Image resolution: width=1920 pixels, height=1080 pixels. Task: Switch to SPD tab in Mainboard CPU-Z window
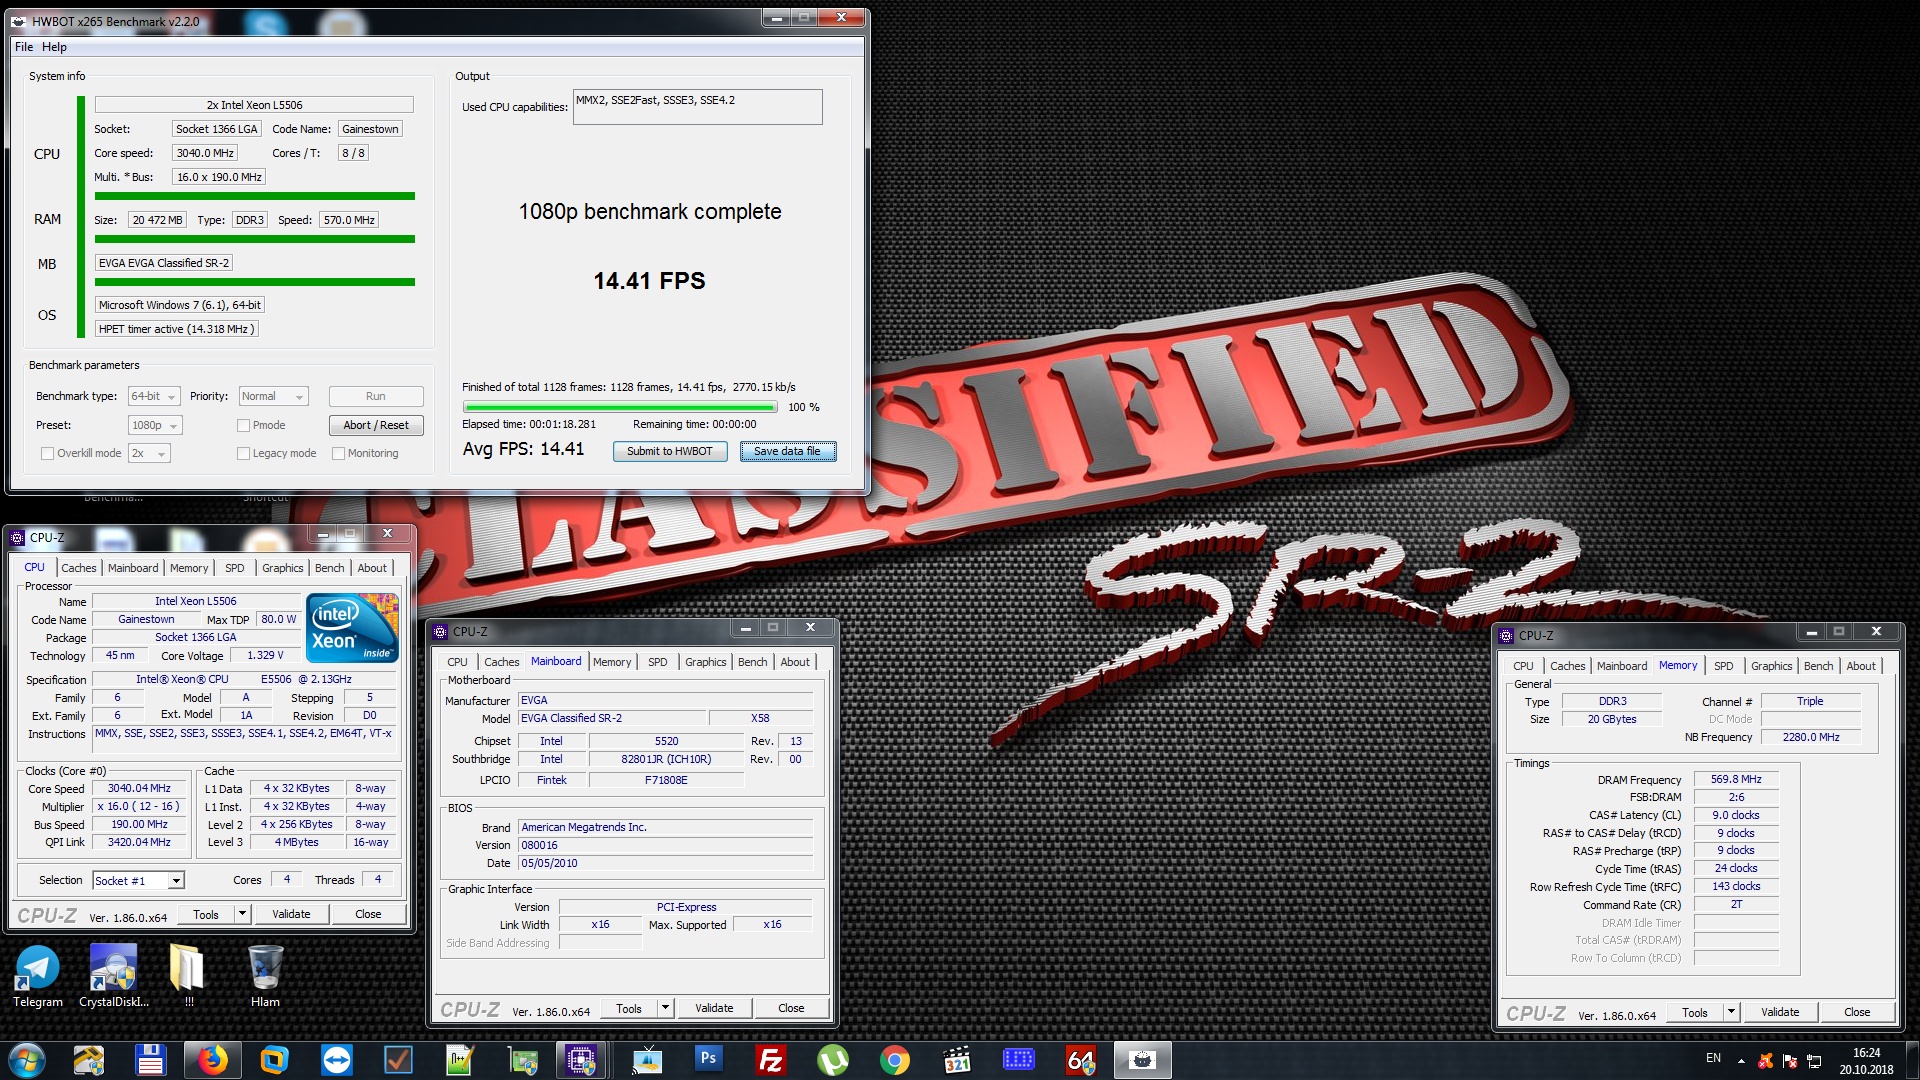click(x=657, y=662)
